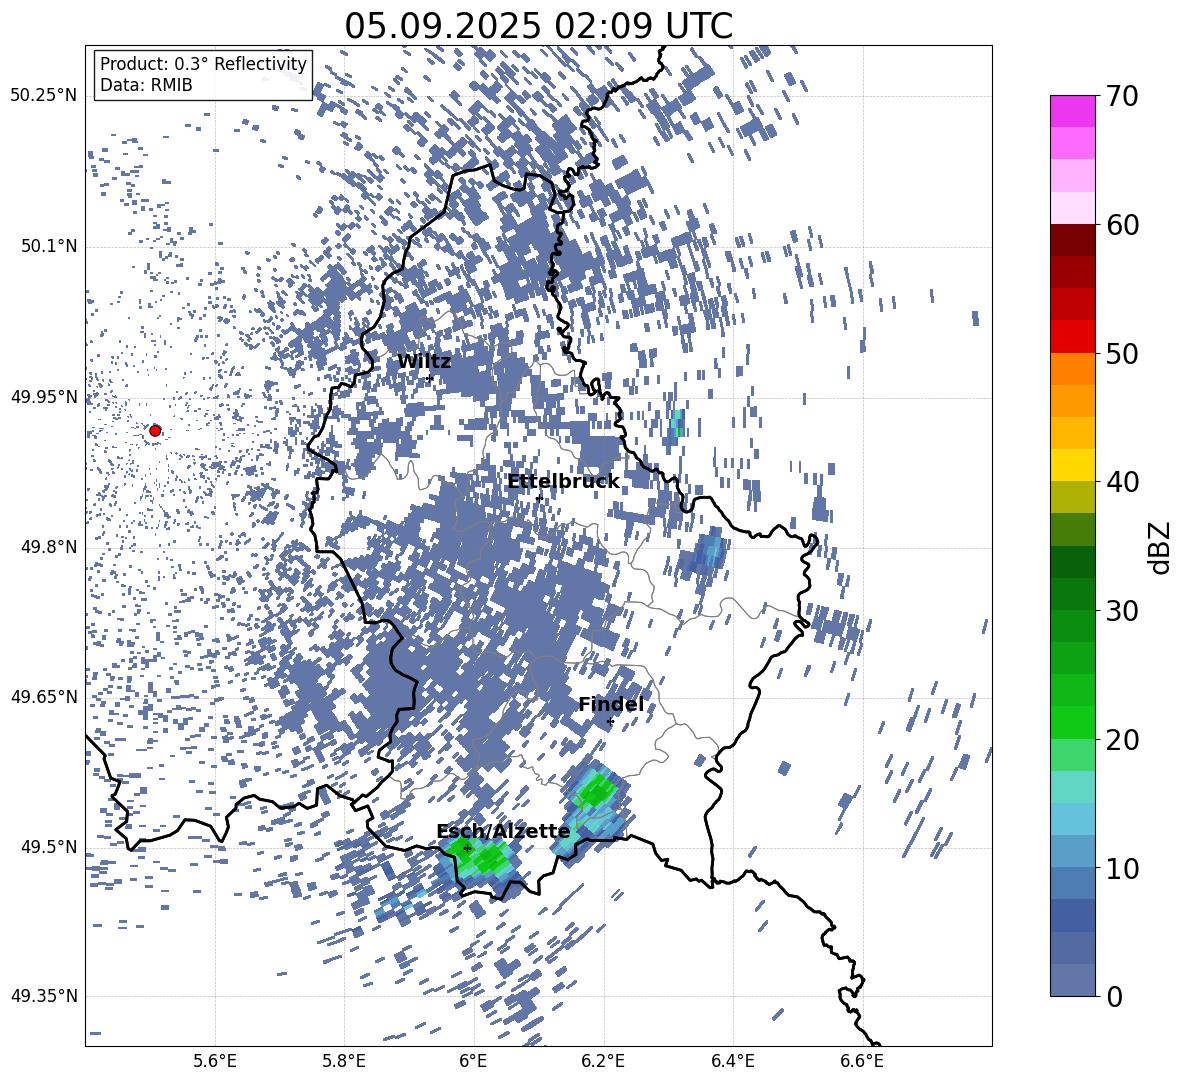1184x1081 pixels.
Task: Click the colorbar tick label 20
Action: (x=1121, y=740)
